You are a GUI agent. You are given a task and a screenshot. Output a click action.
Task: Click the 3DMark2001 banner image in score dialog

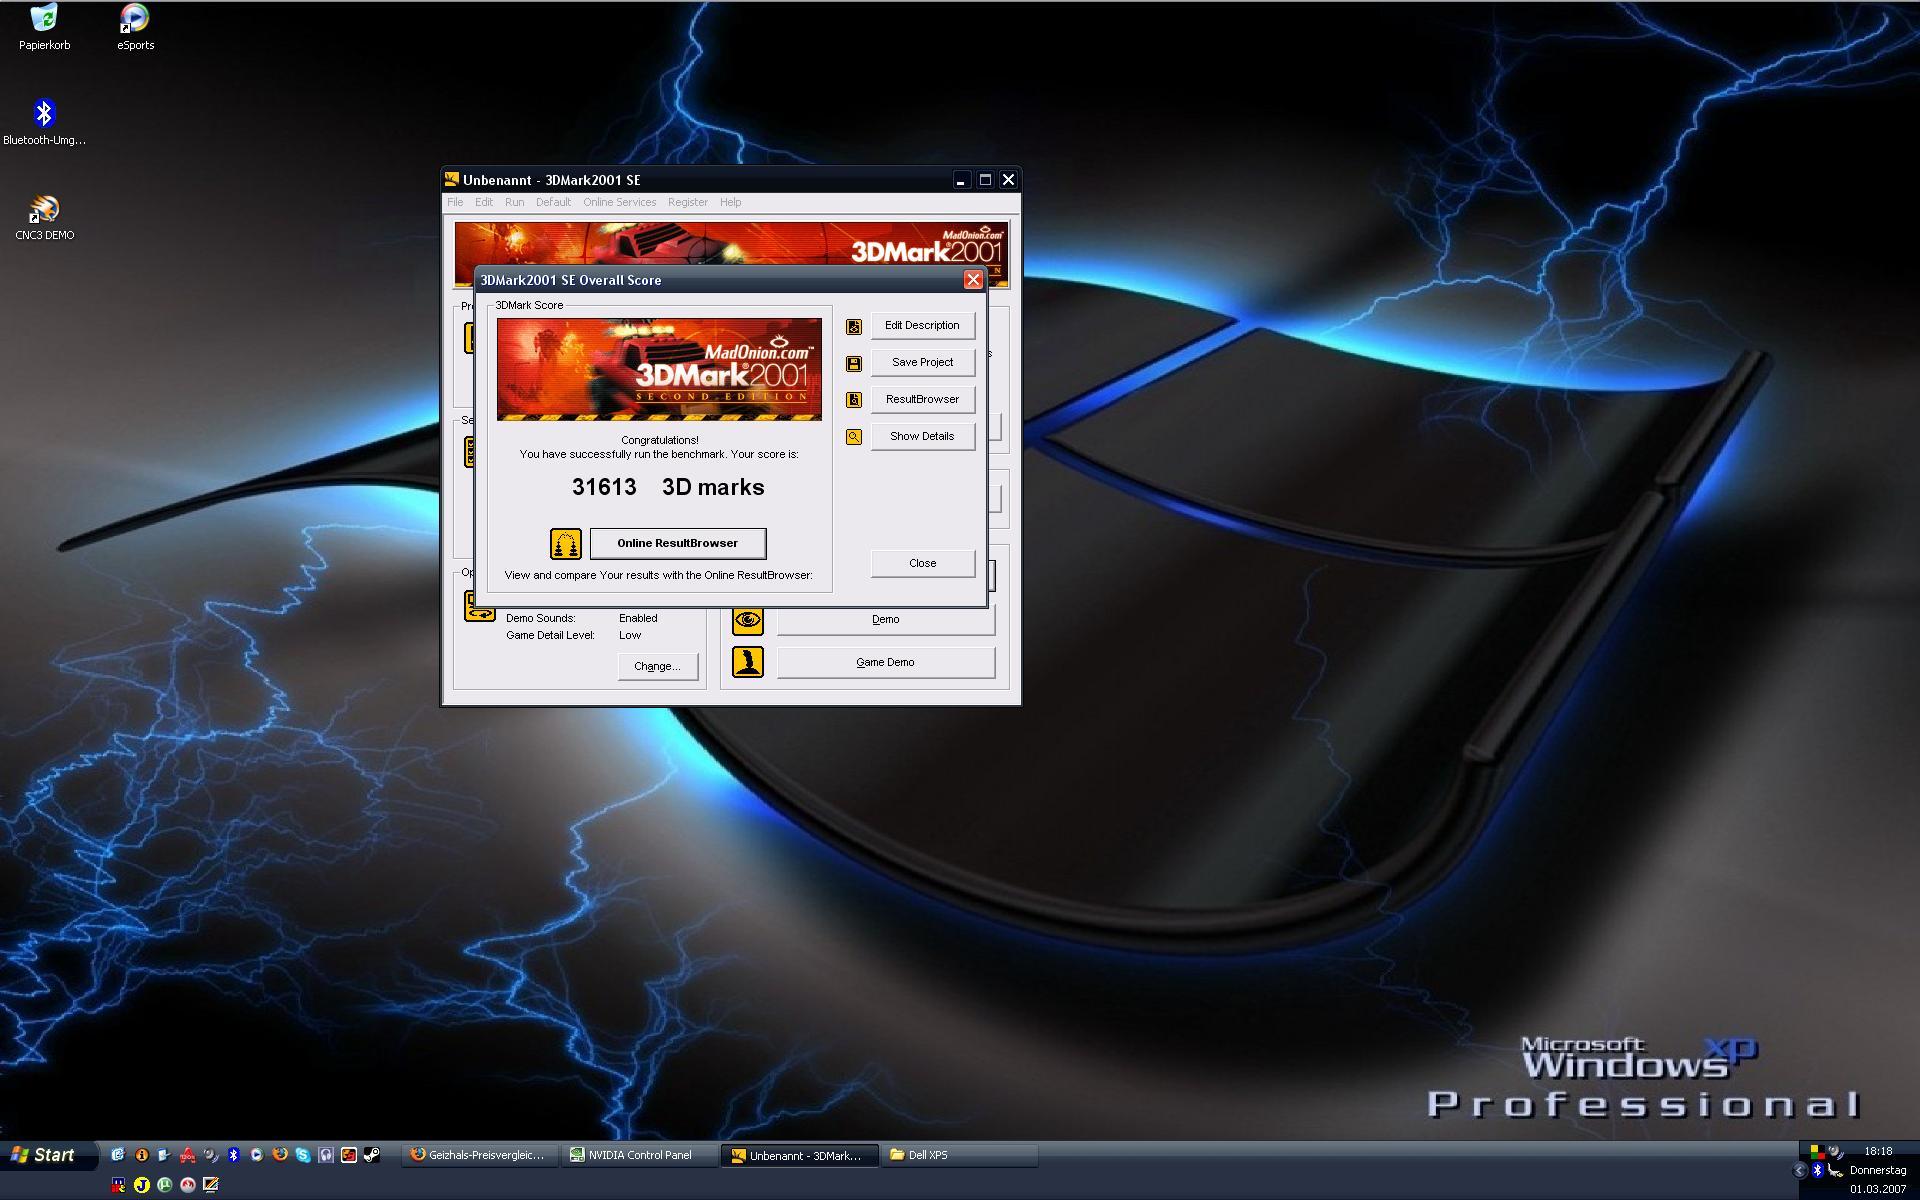[x=659, y=369]
